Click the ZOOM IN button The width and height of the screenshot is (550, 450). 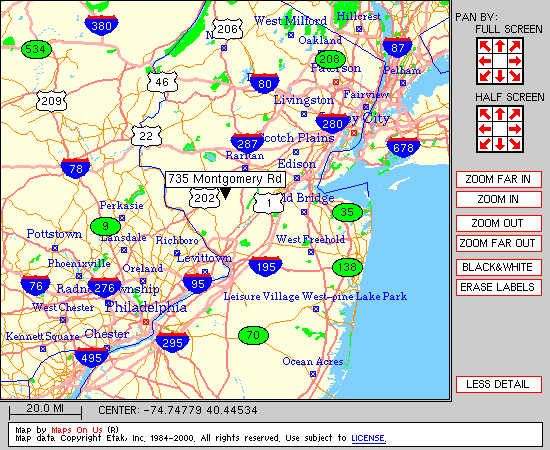tap(498, 200)
